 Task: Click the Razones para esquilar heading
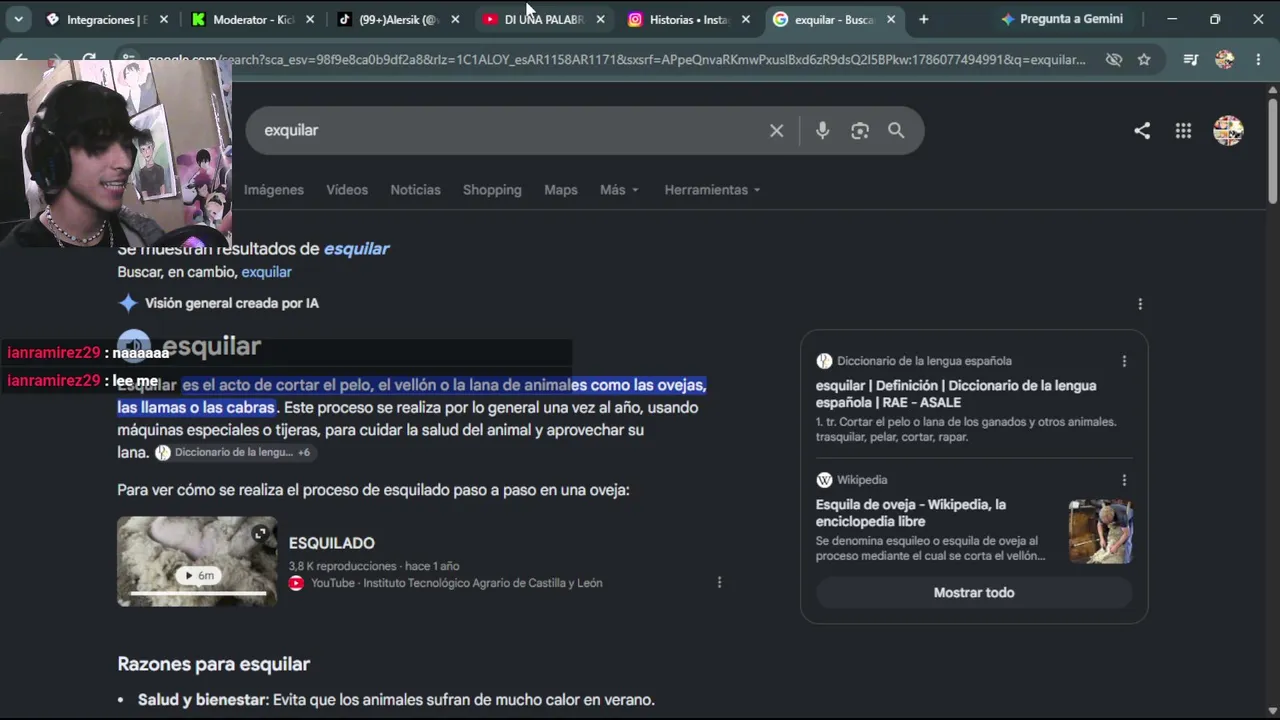point(214,664)
